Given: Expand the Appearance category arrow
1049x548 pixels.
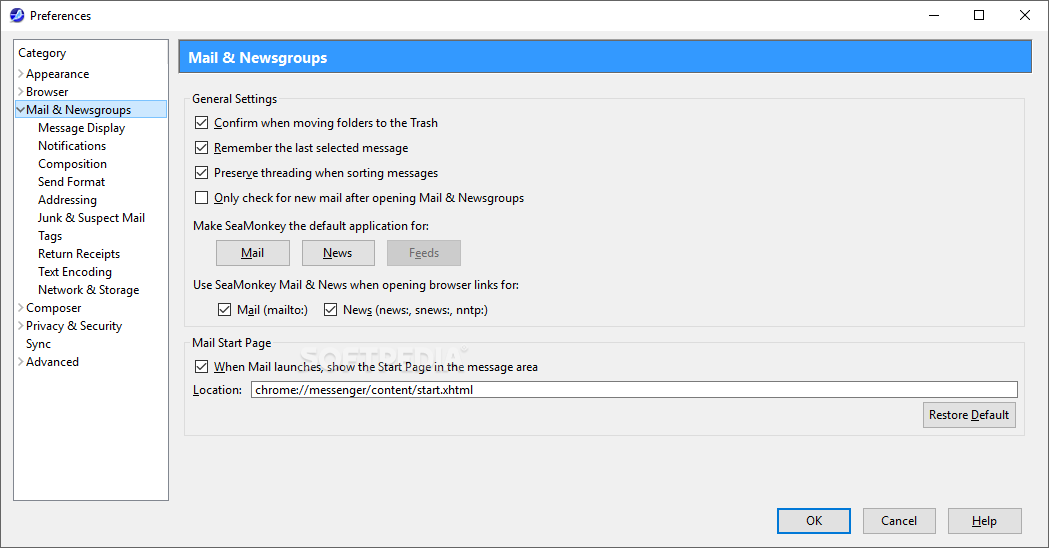Looking at the screenshot, I should click(x=21, y=74).
